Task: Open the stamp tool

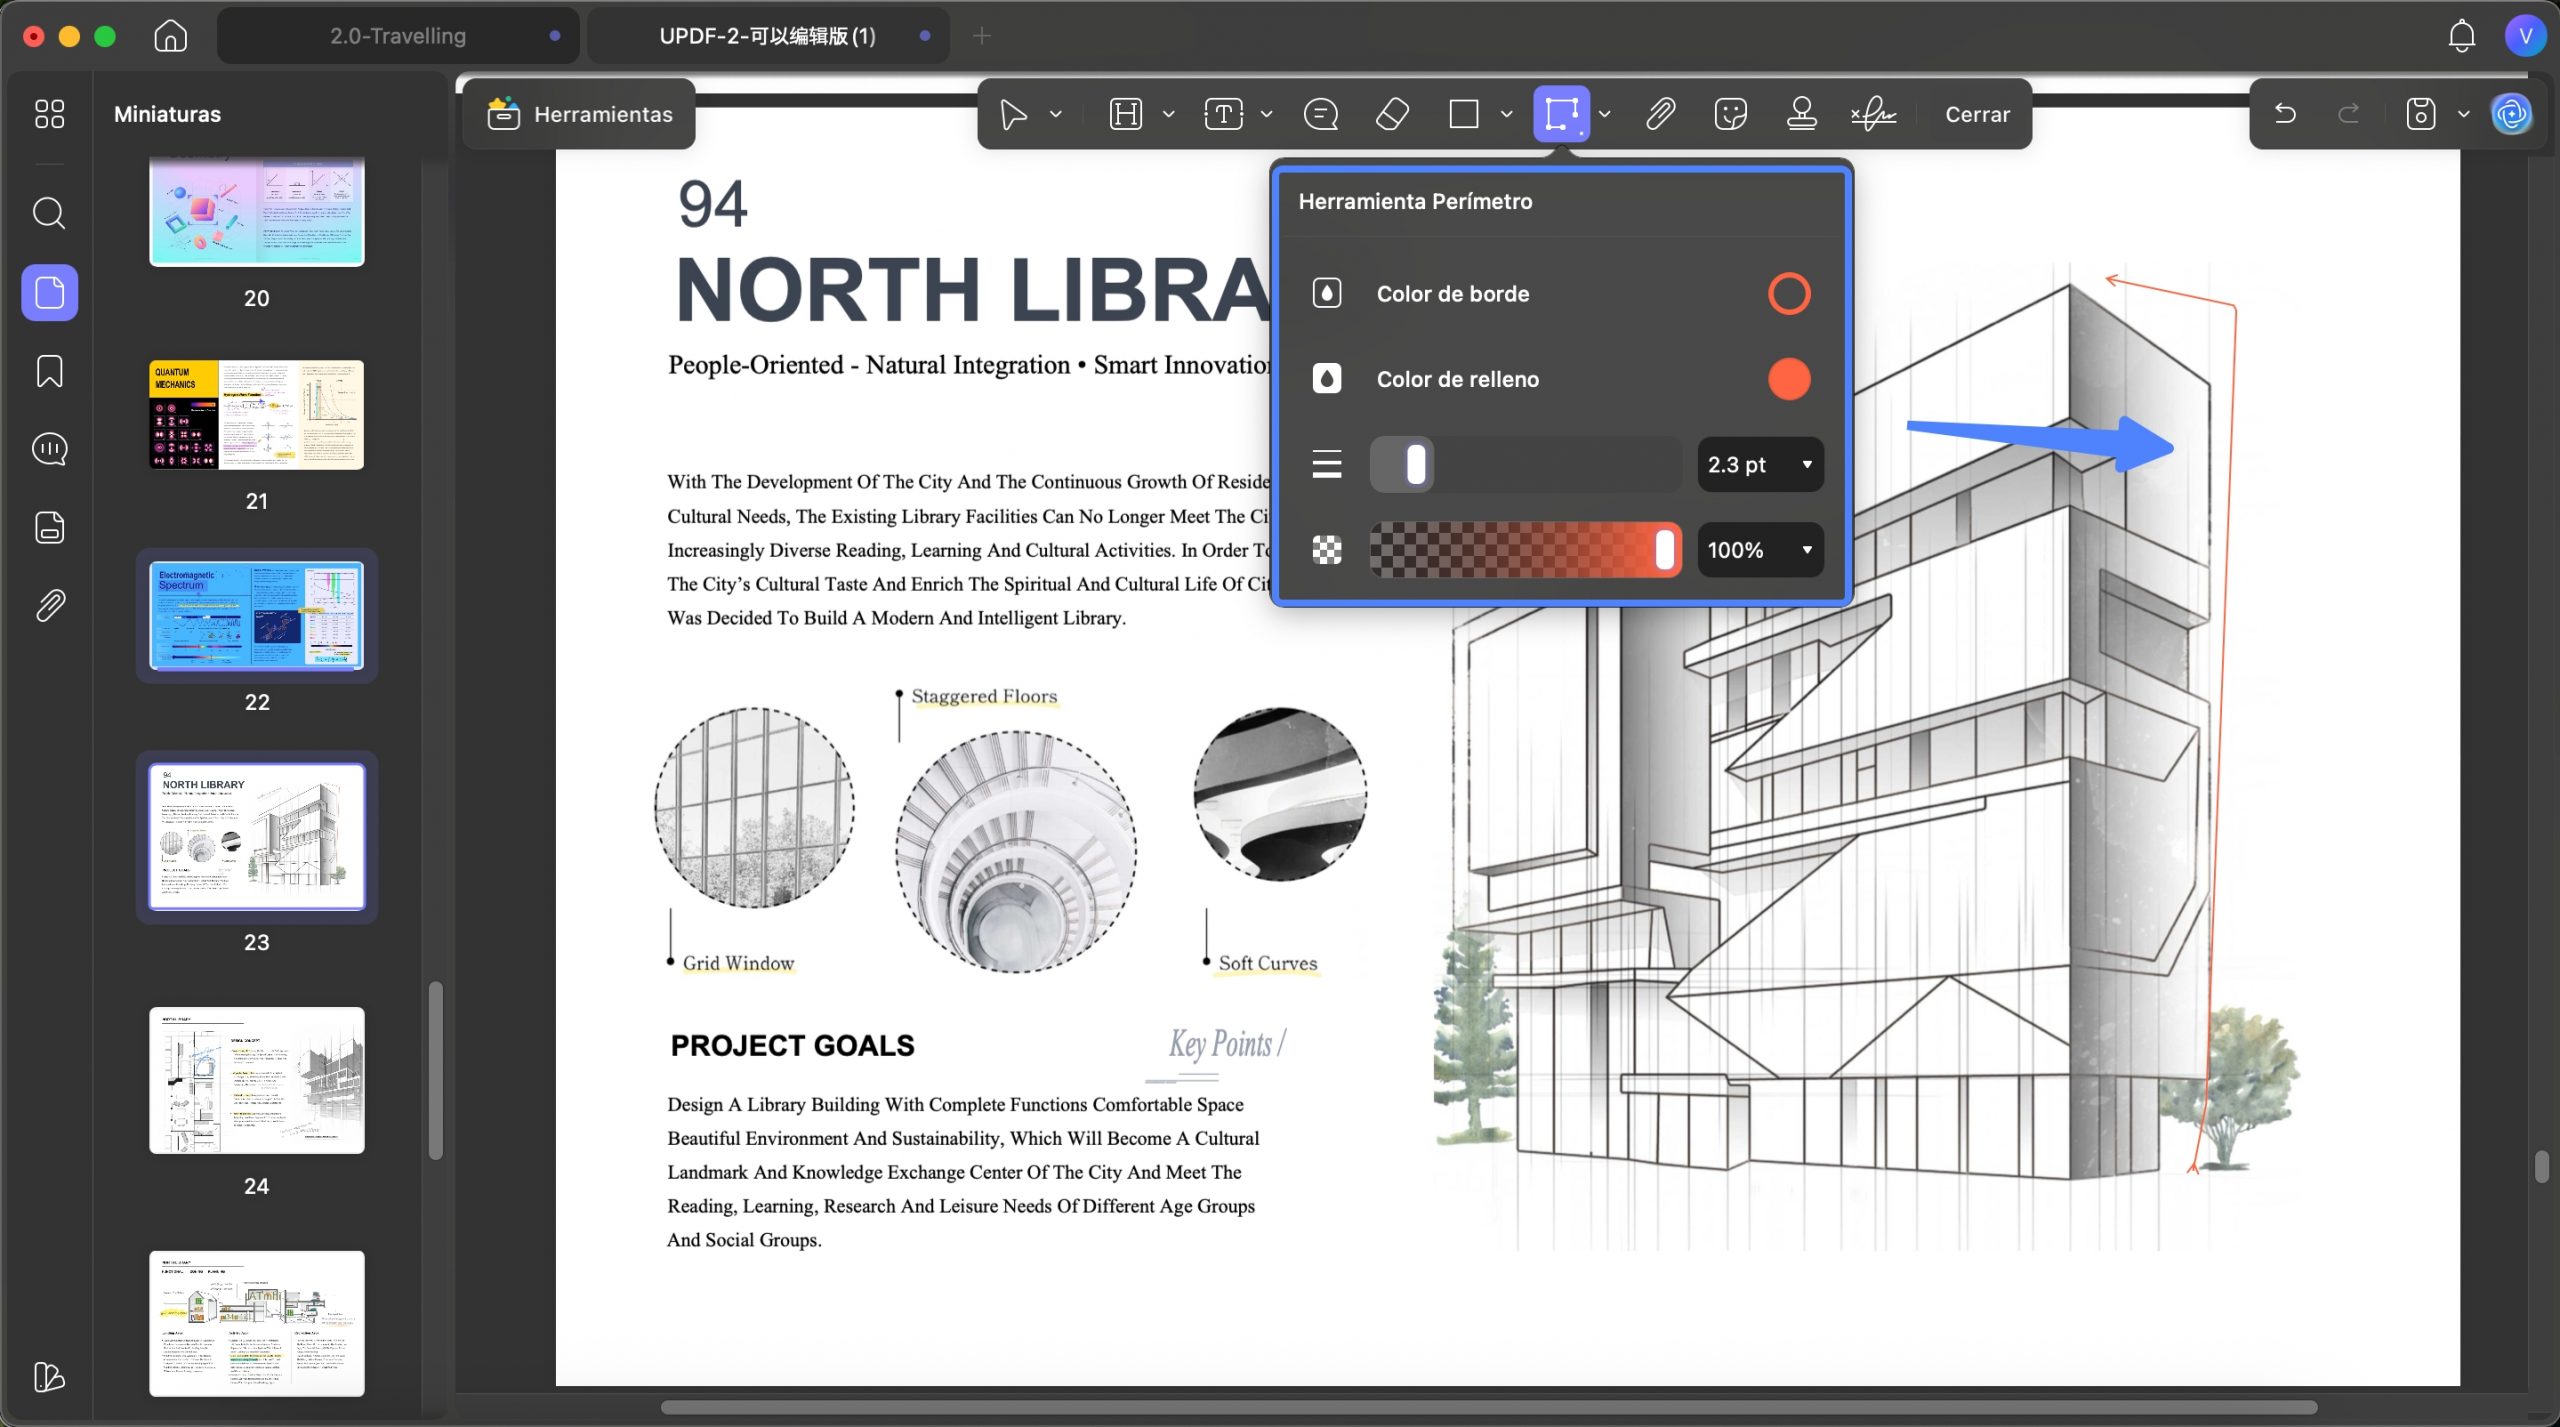Action: (x=1801, y=114)
